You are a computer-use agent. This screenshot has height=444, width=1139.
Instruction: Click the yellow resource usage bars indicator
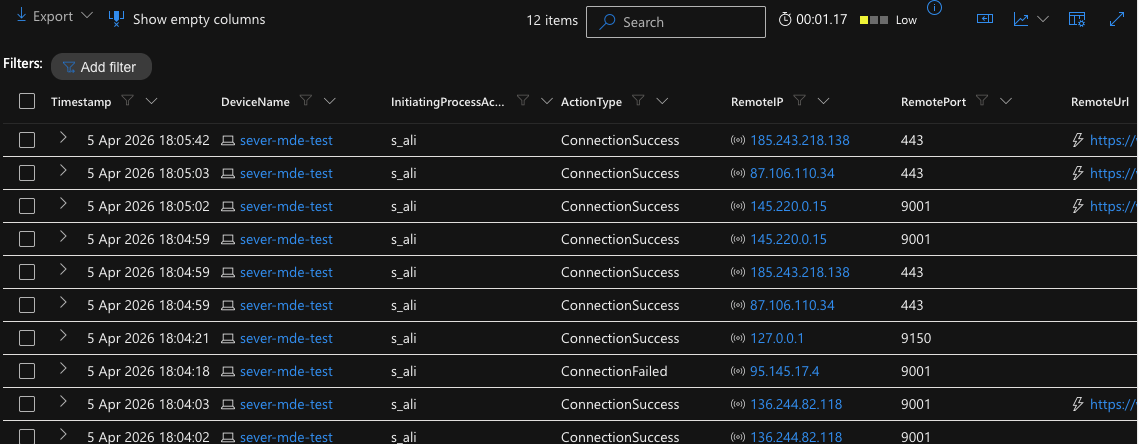pos(873,20)
